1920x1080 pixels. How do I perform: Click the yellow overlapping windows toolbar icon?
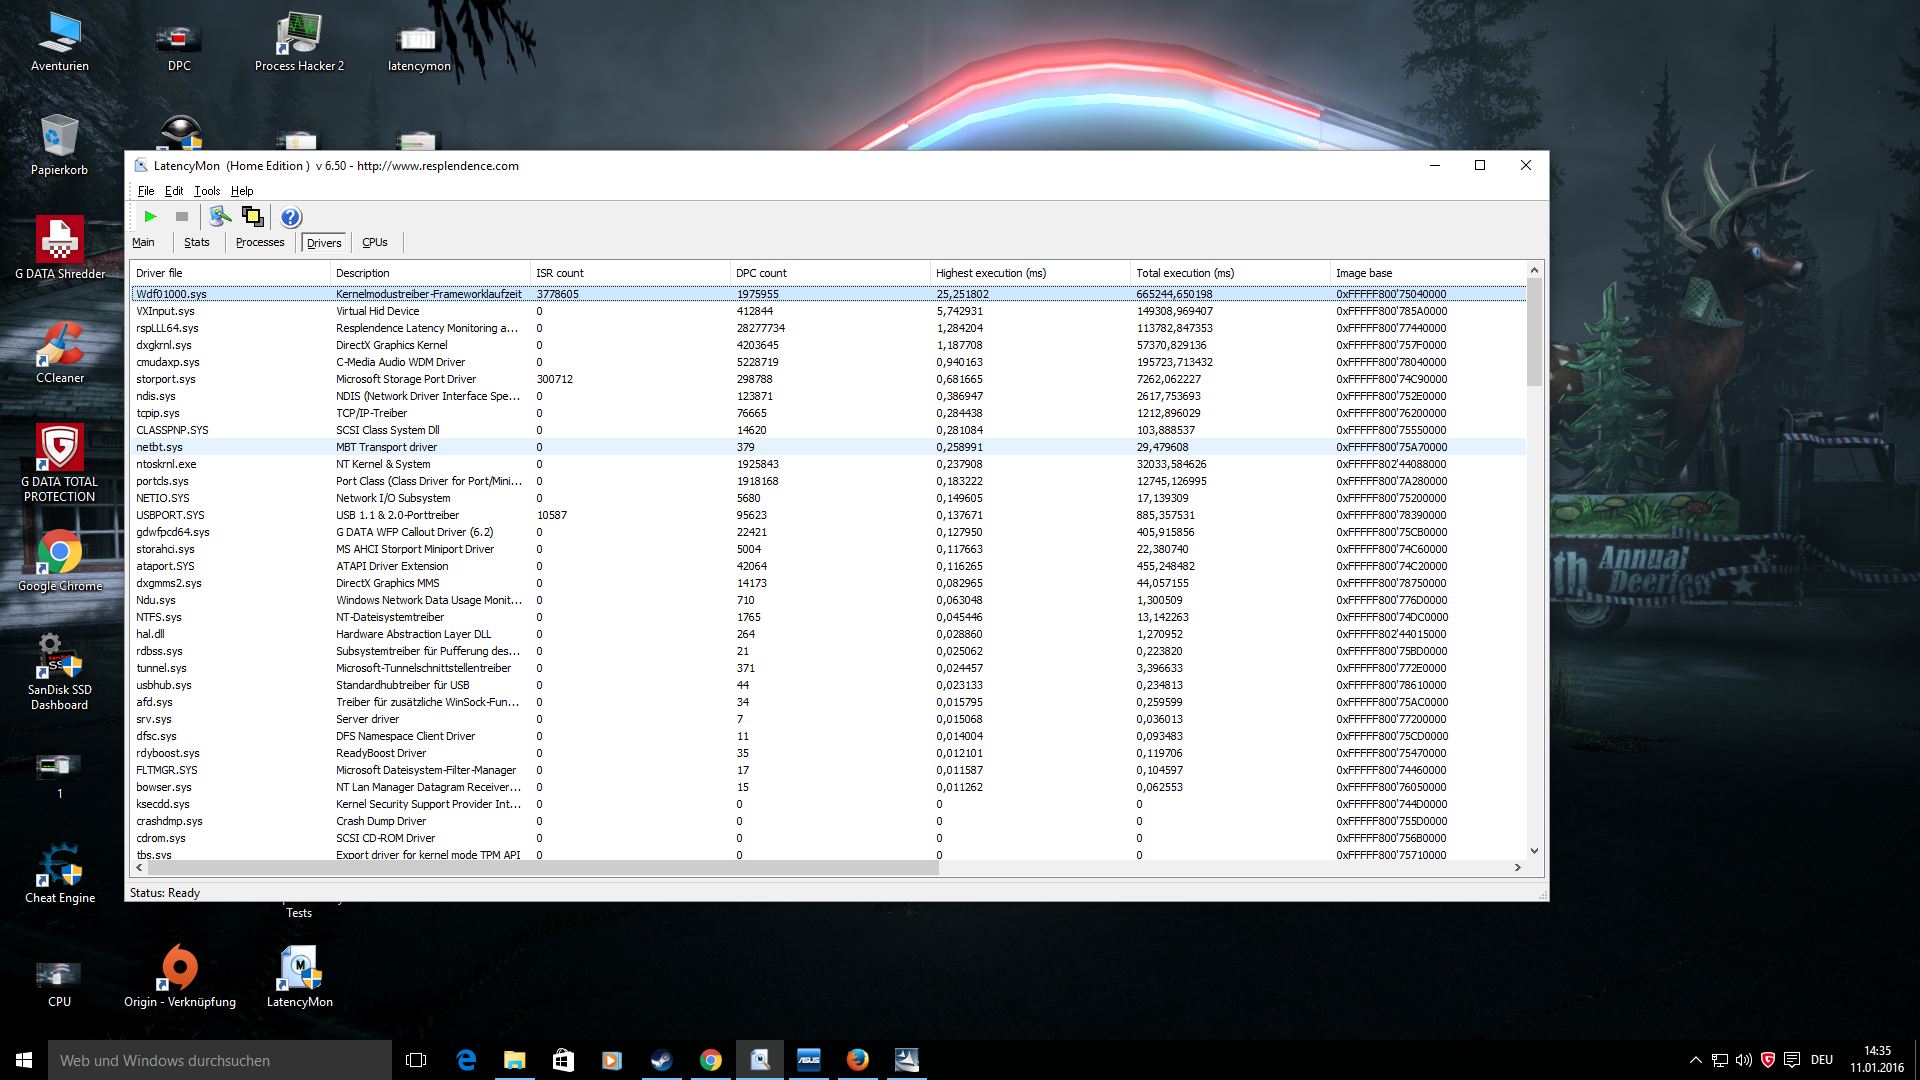pyautogui.click(x=252, y=217)
